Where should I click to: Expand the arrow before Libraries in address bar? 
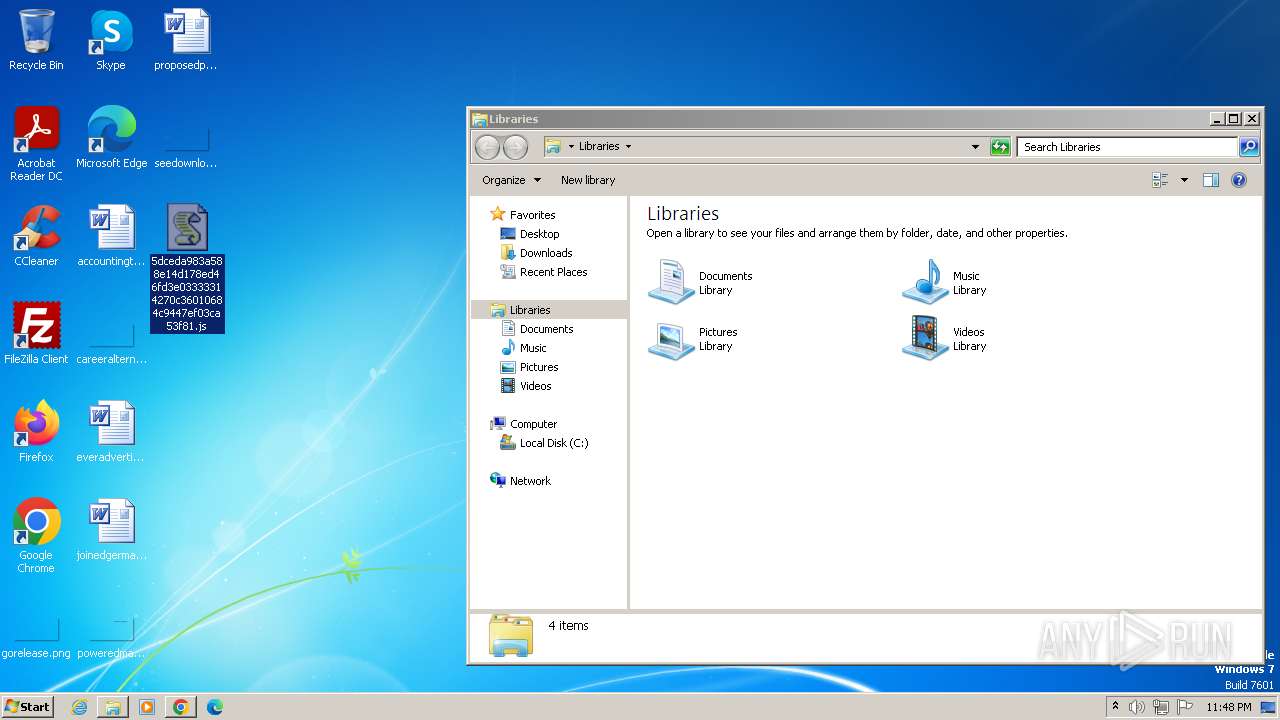pyautogui.click(x=571, y=147)
